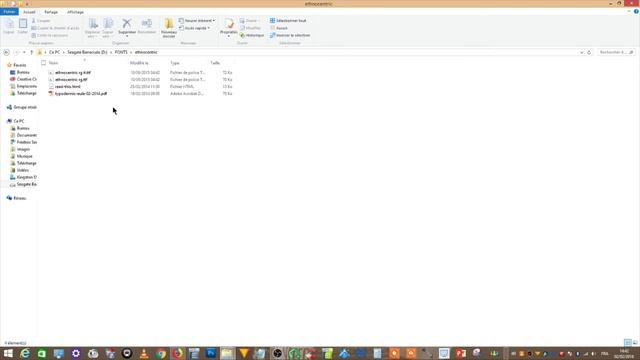Open VLC from the taskbar

coord(144,353)
